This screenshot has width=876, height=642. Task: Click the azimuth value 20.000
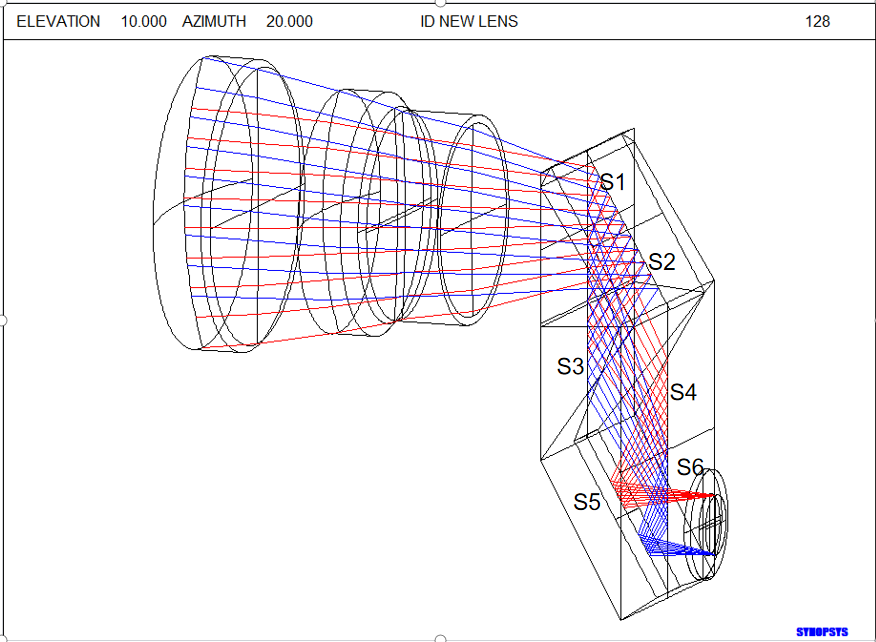[x=289, y=22]
